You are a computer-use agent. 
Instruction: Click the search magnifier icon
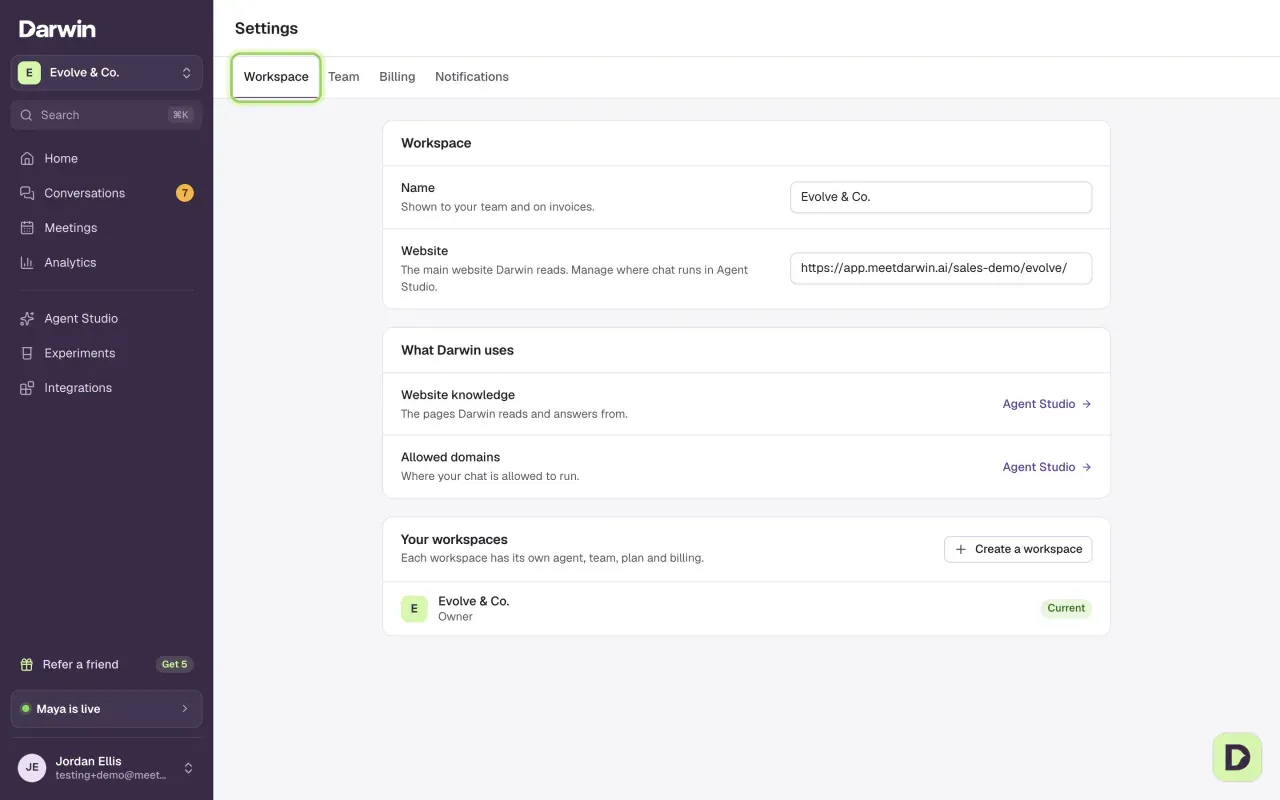coord(27,115)
